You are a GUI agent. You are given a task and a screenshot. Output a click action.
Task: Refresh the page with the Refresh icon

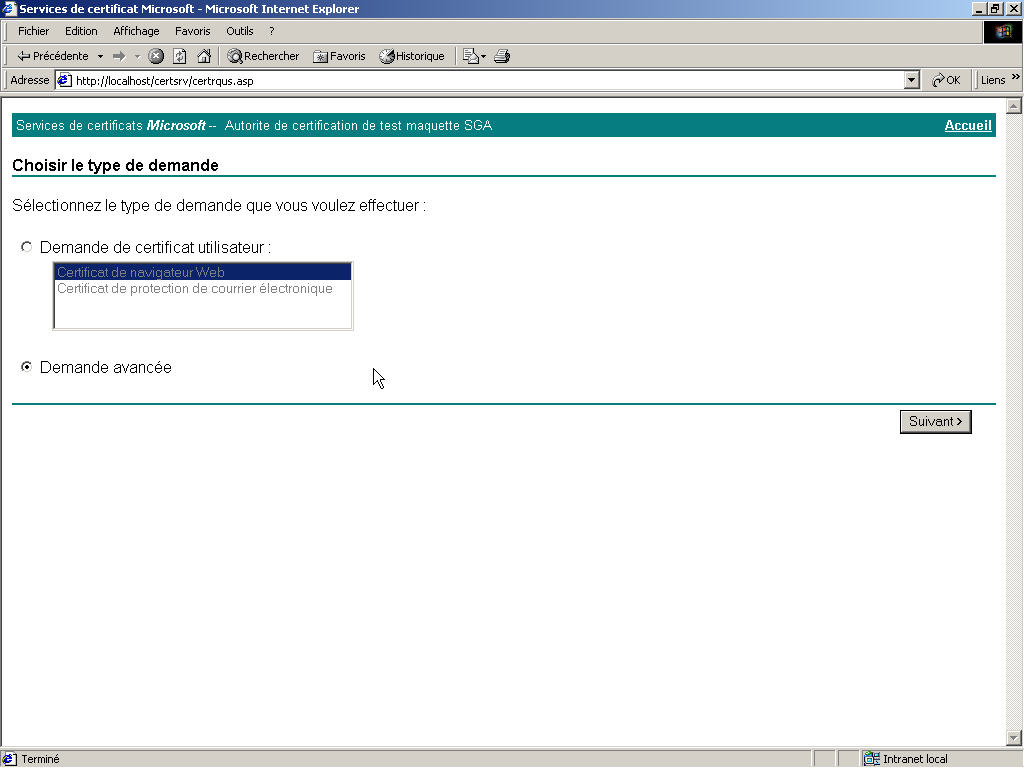coord(180,56)
